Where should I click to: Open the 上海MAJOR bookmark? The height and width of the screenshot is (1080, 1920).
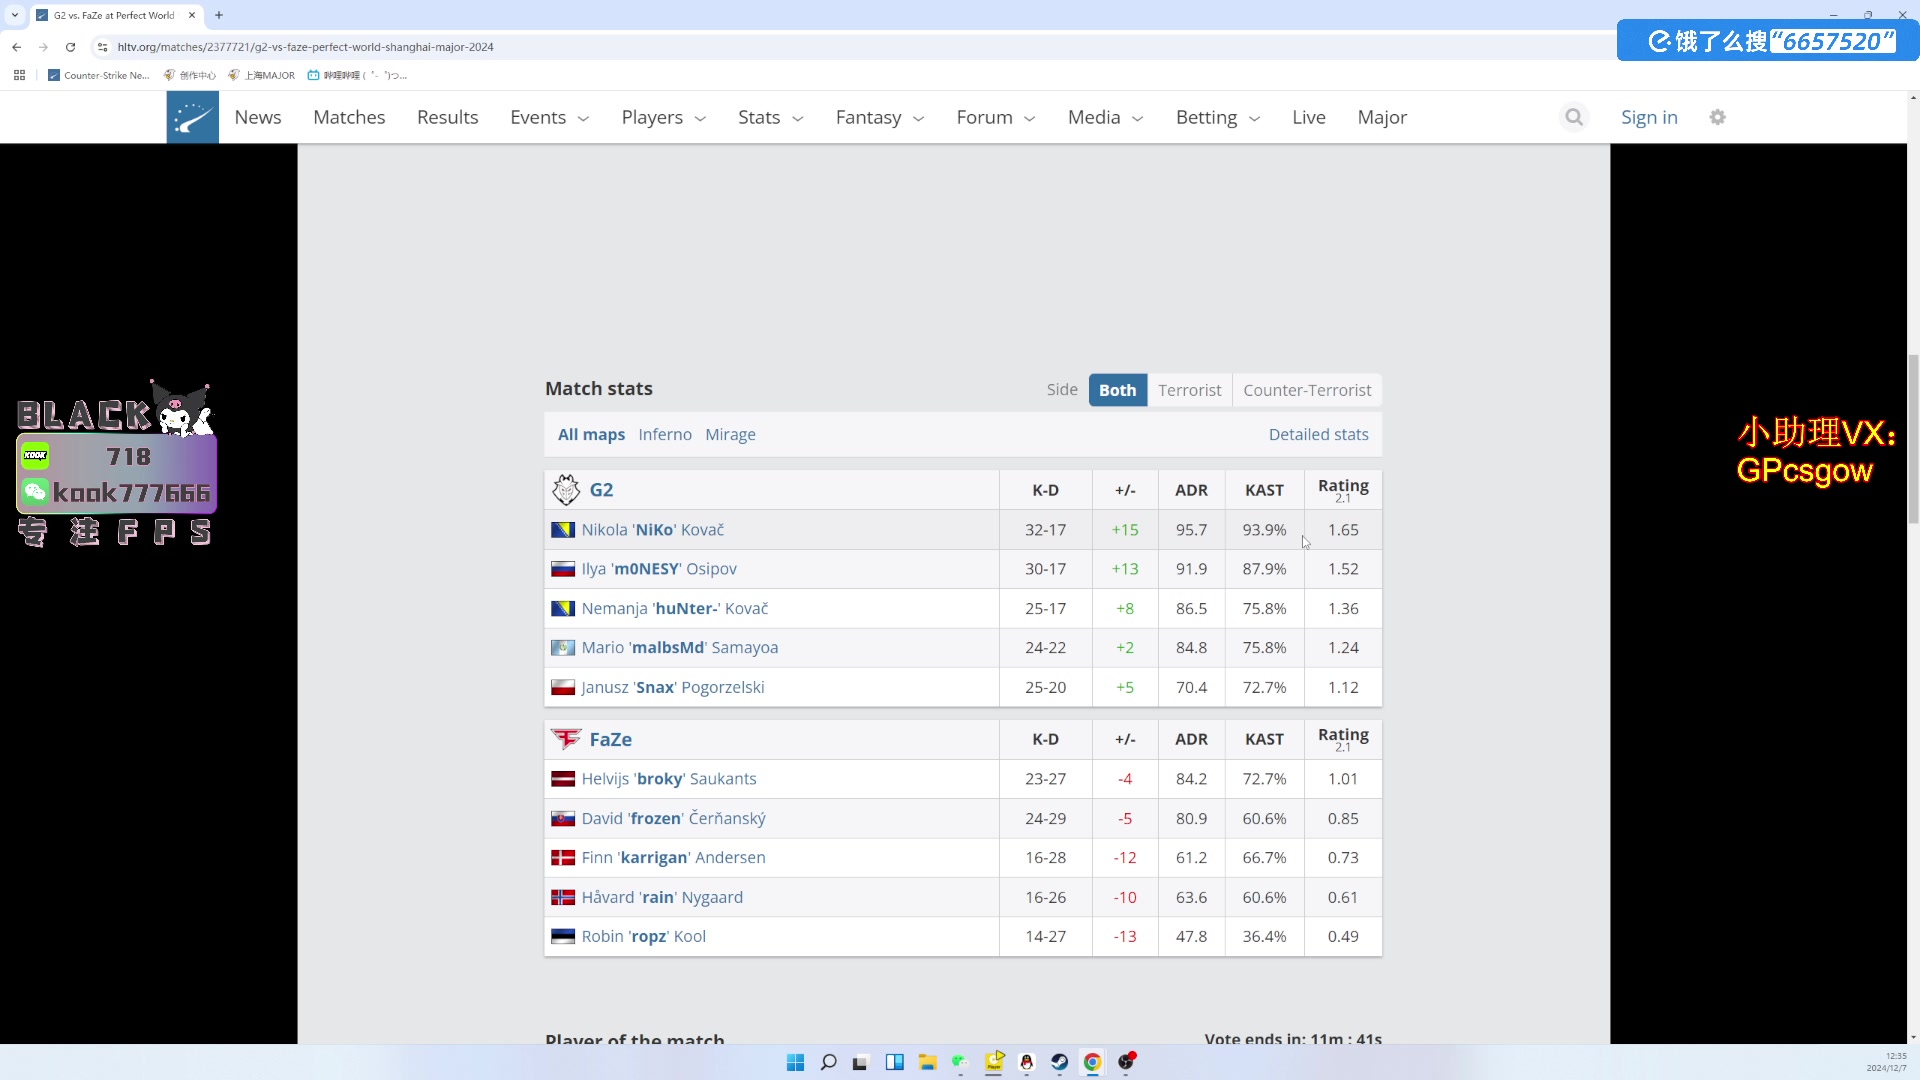click(262, 75)
